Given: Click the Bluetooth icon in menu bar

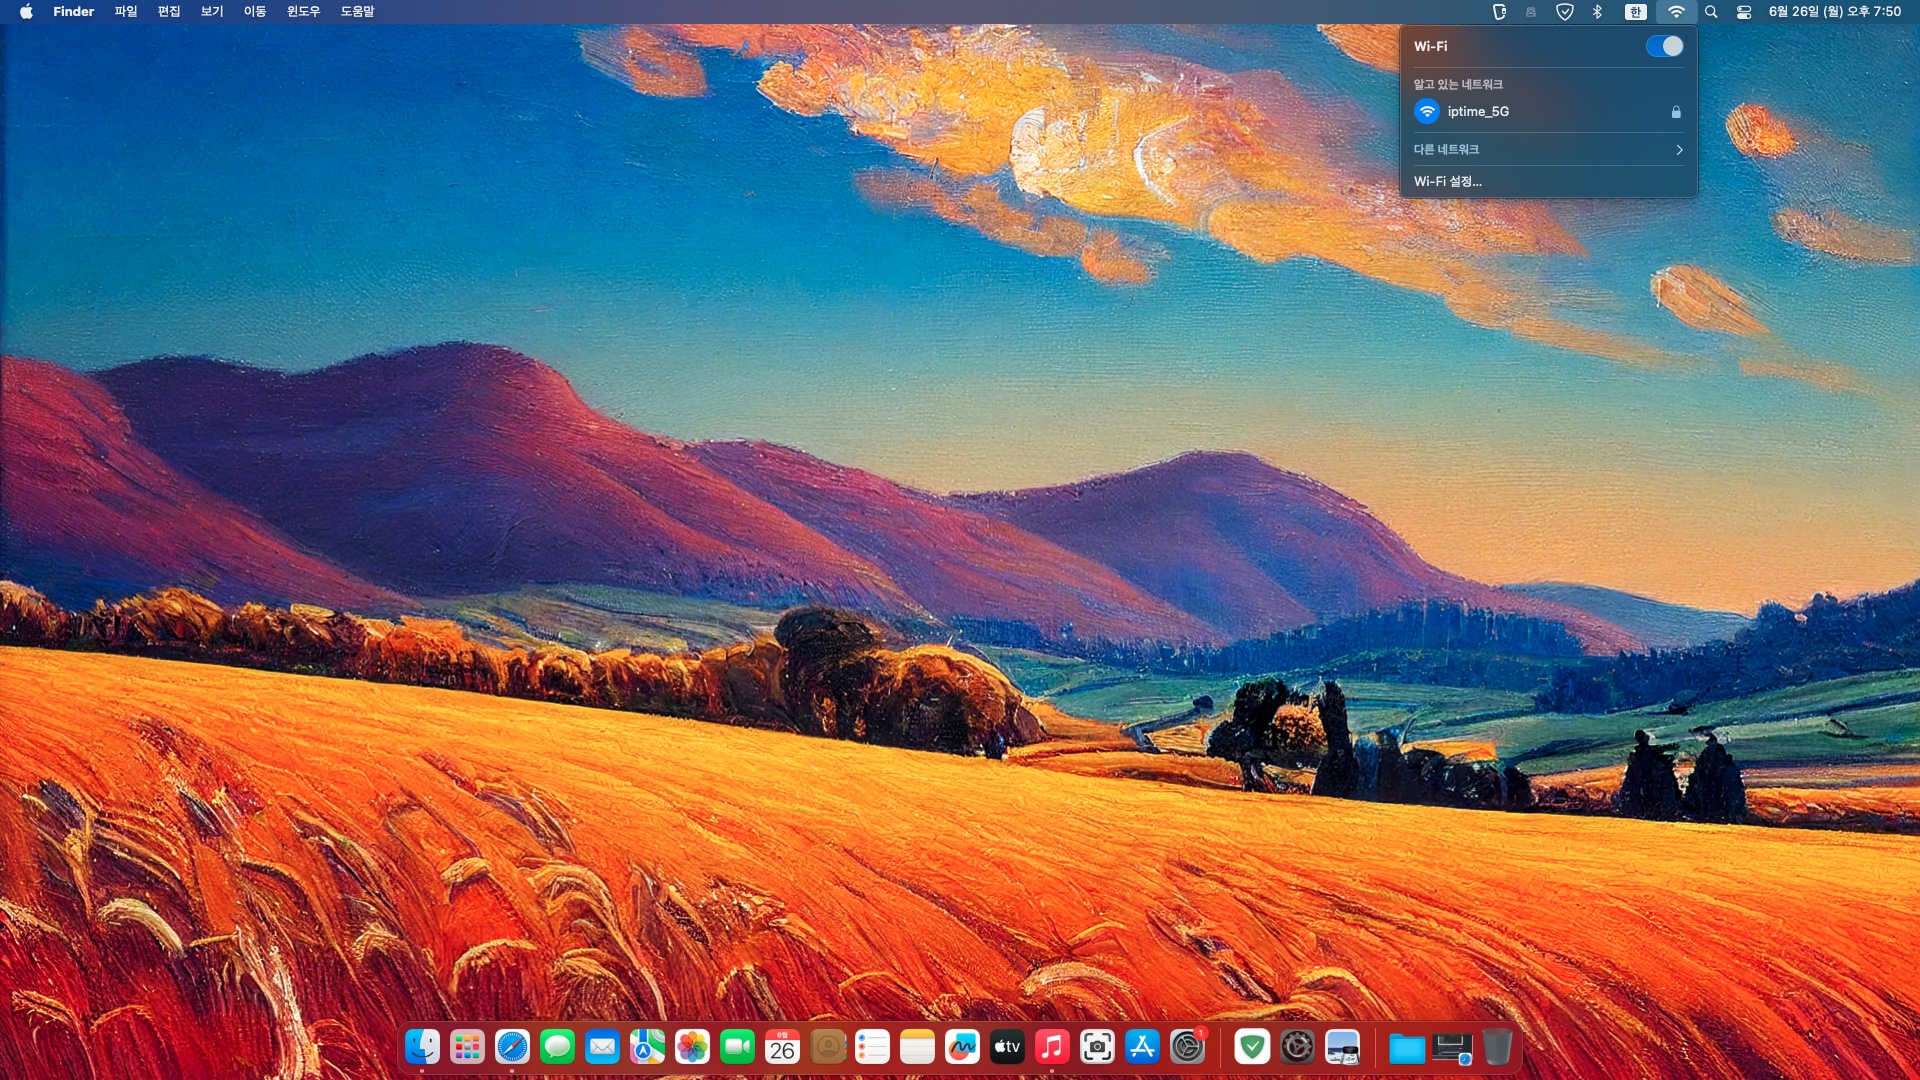Looking at the screenshot, I should click(1597, 12).
